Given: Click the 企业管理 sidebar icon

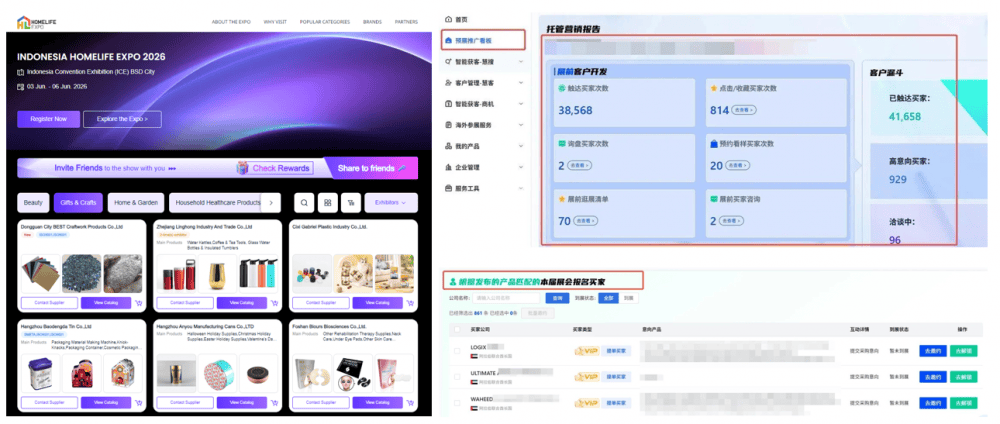Looking at the screenshot, I should point(448,167).
